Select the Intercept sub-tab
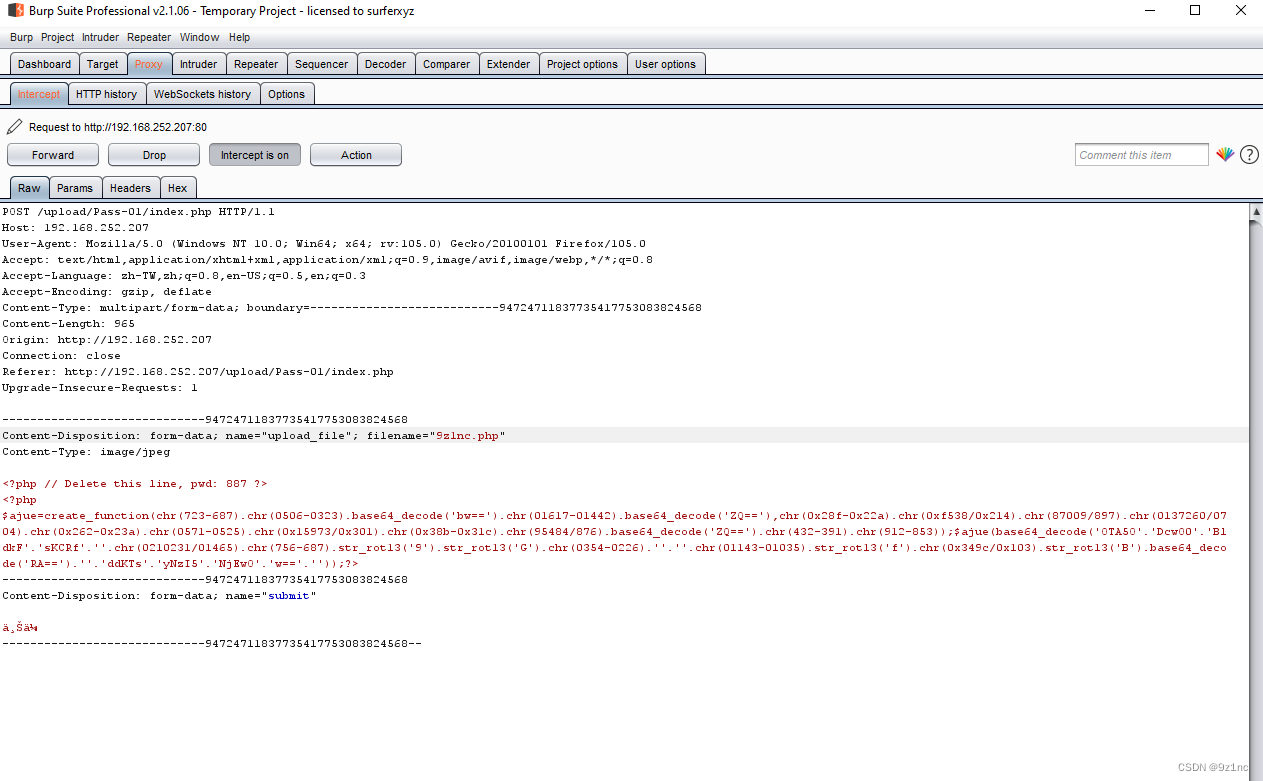This screenshot has height=781, width=1263. (x=39, y=94)
